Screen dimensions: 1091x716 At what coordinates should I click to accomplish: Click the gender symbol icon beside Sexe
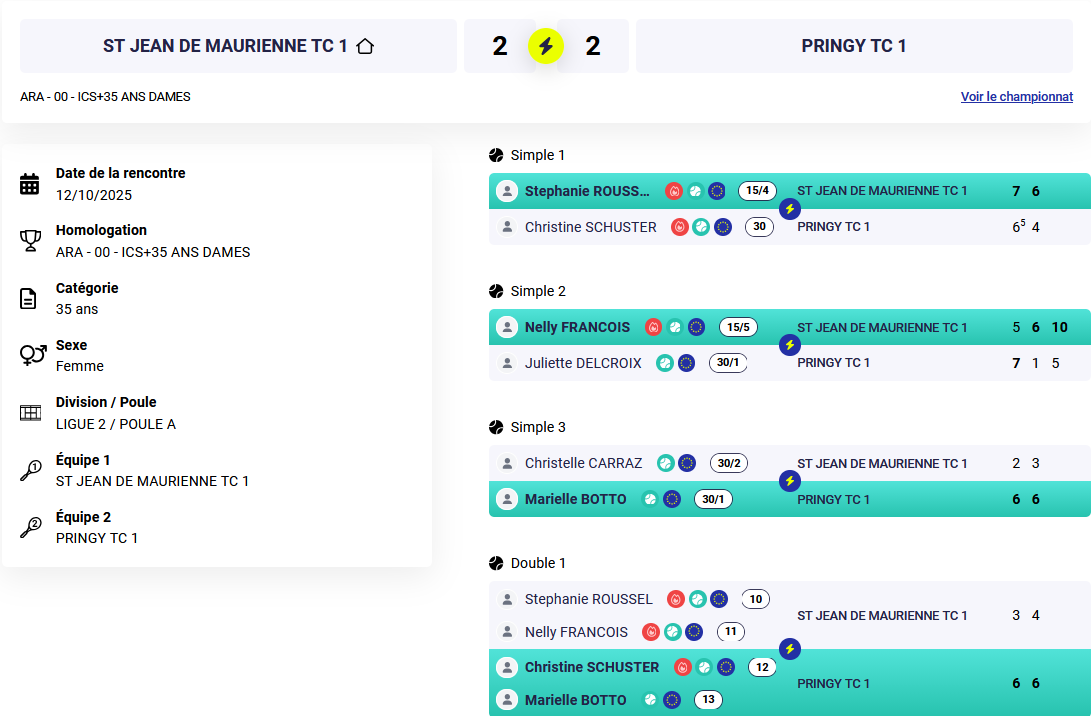pyautogui.click(x=32, y=355)
